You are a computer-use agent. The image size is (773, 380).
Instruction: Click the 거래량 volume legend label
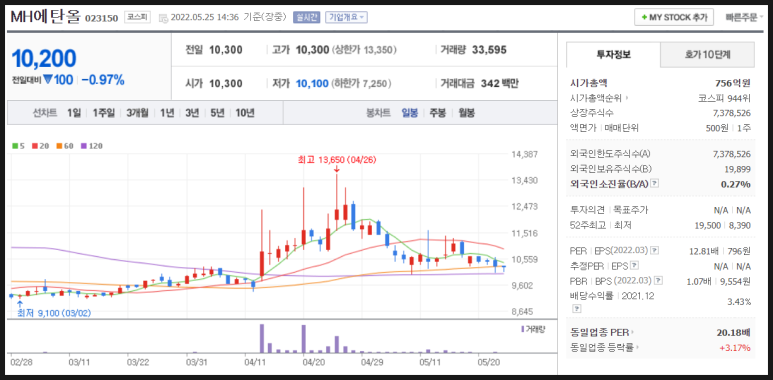tap(533, 329)
